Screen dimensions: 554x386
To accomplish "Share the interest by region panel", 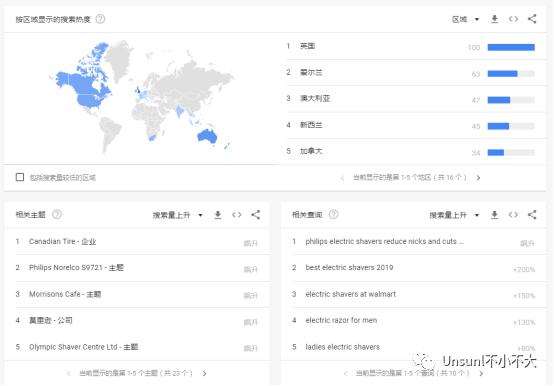I will 532,19.
